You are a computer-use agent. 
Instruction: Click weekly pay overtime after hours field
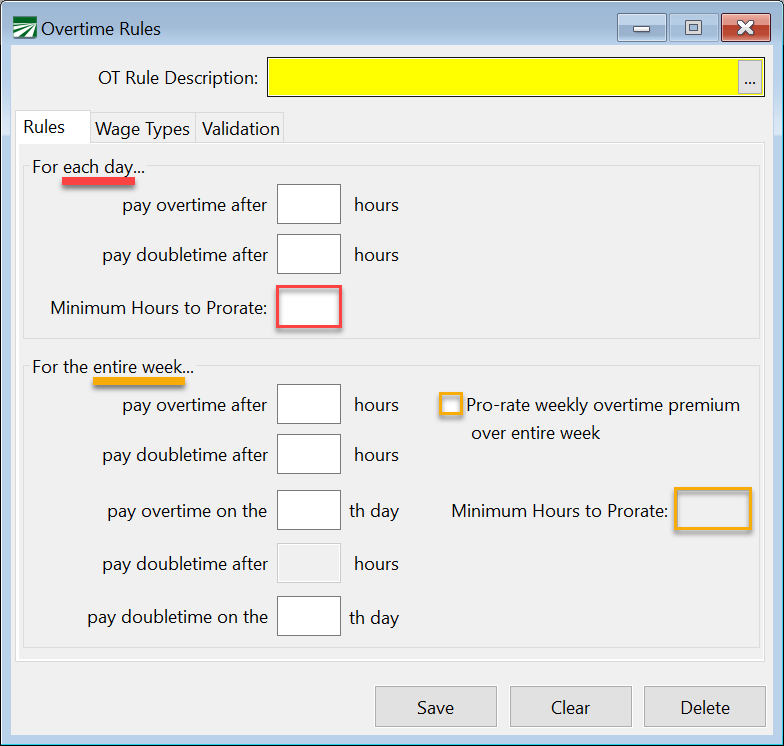tap(309, 405)
